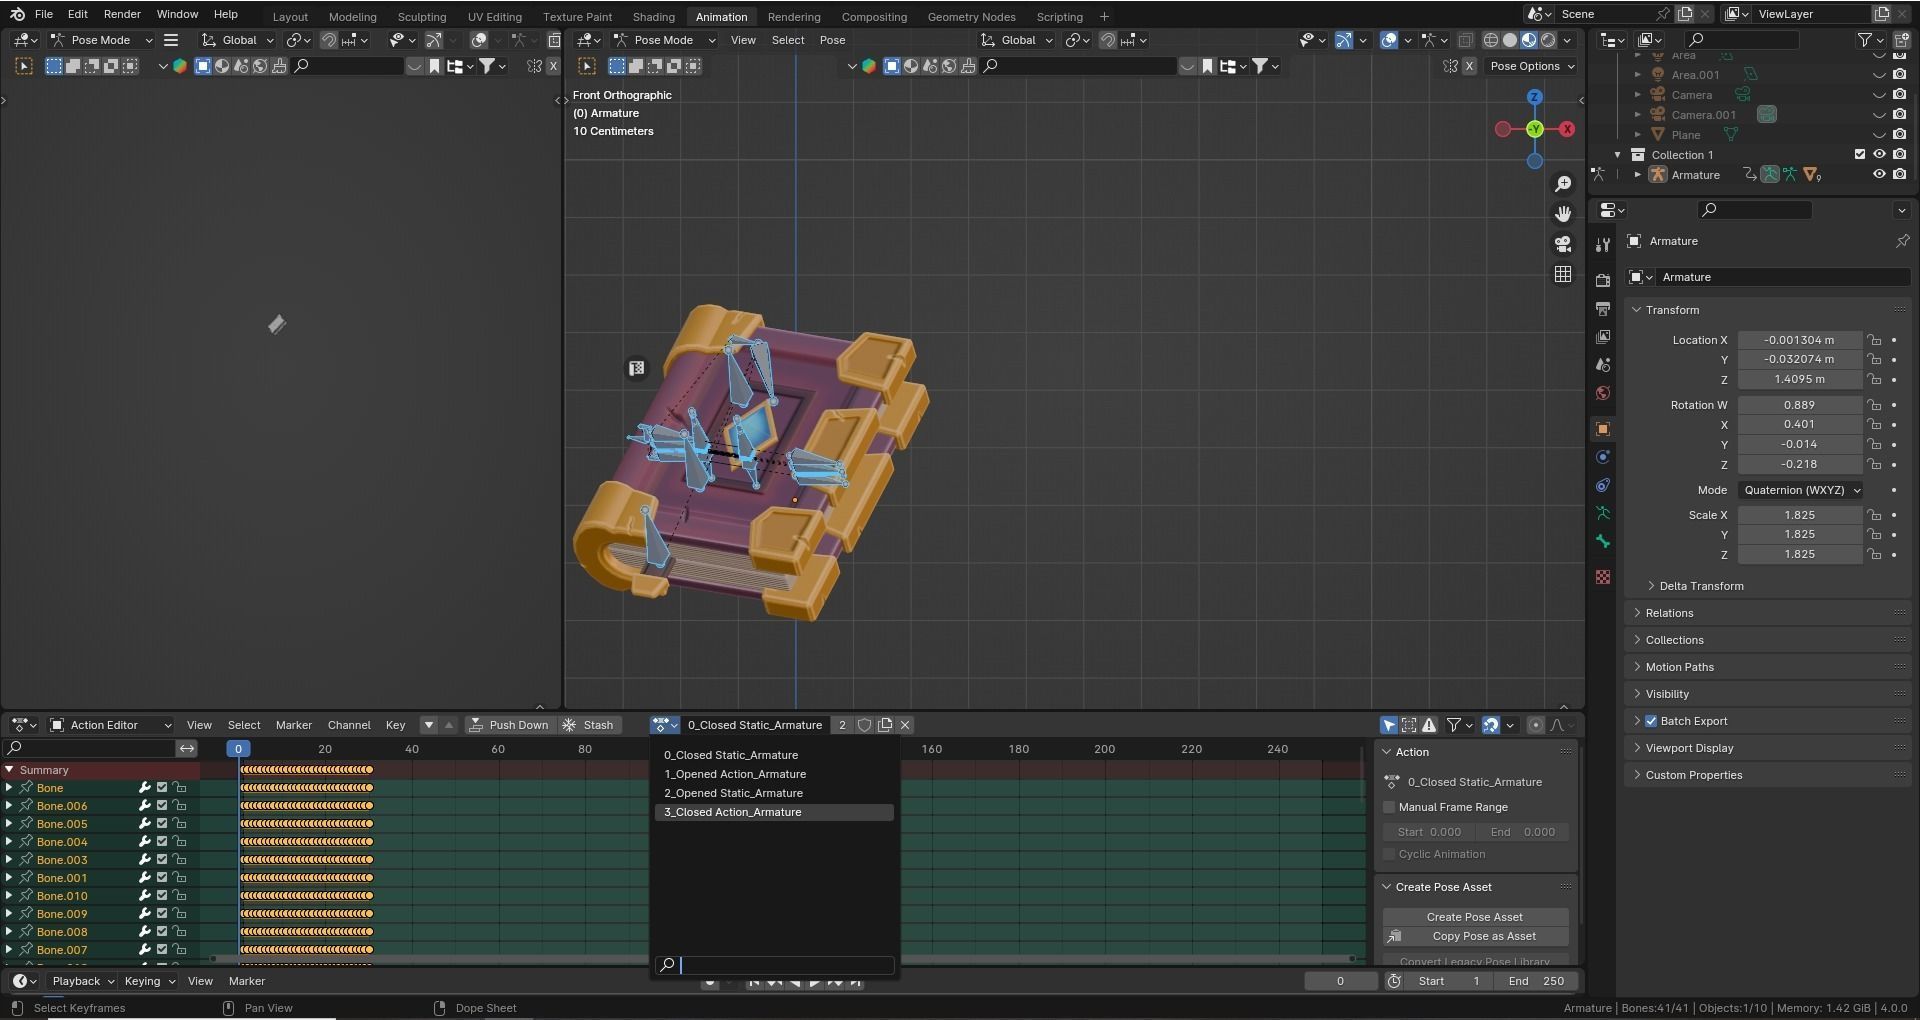Open the View Layer properties tab
1920x1020 pixels.
(1603, 336)
